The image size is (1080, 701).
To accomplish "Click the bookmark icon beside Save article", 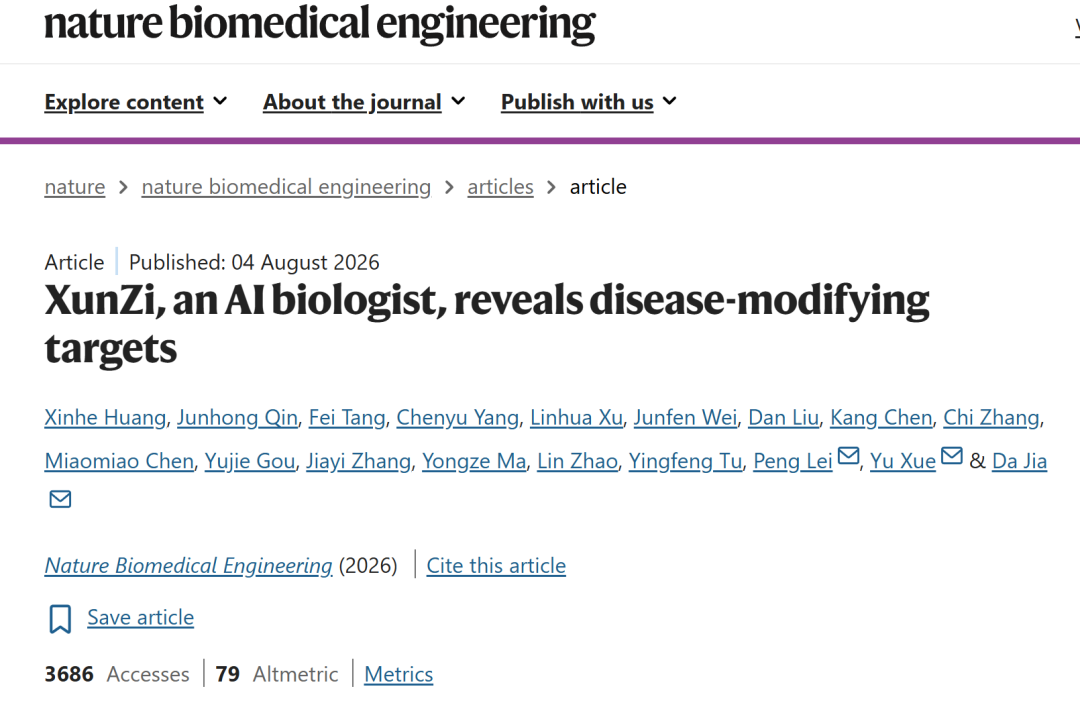I will 60,618.
